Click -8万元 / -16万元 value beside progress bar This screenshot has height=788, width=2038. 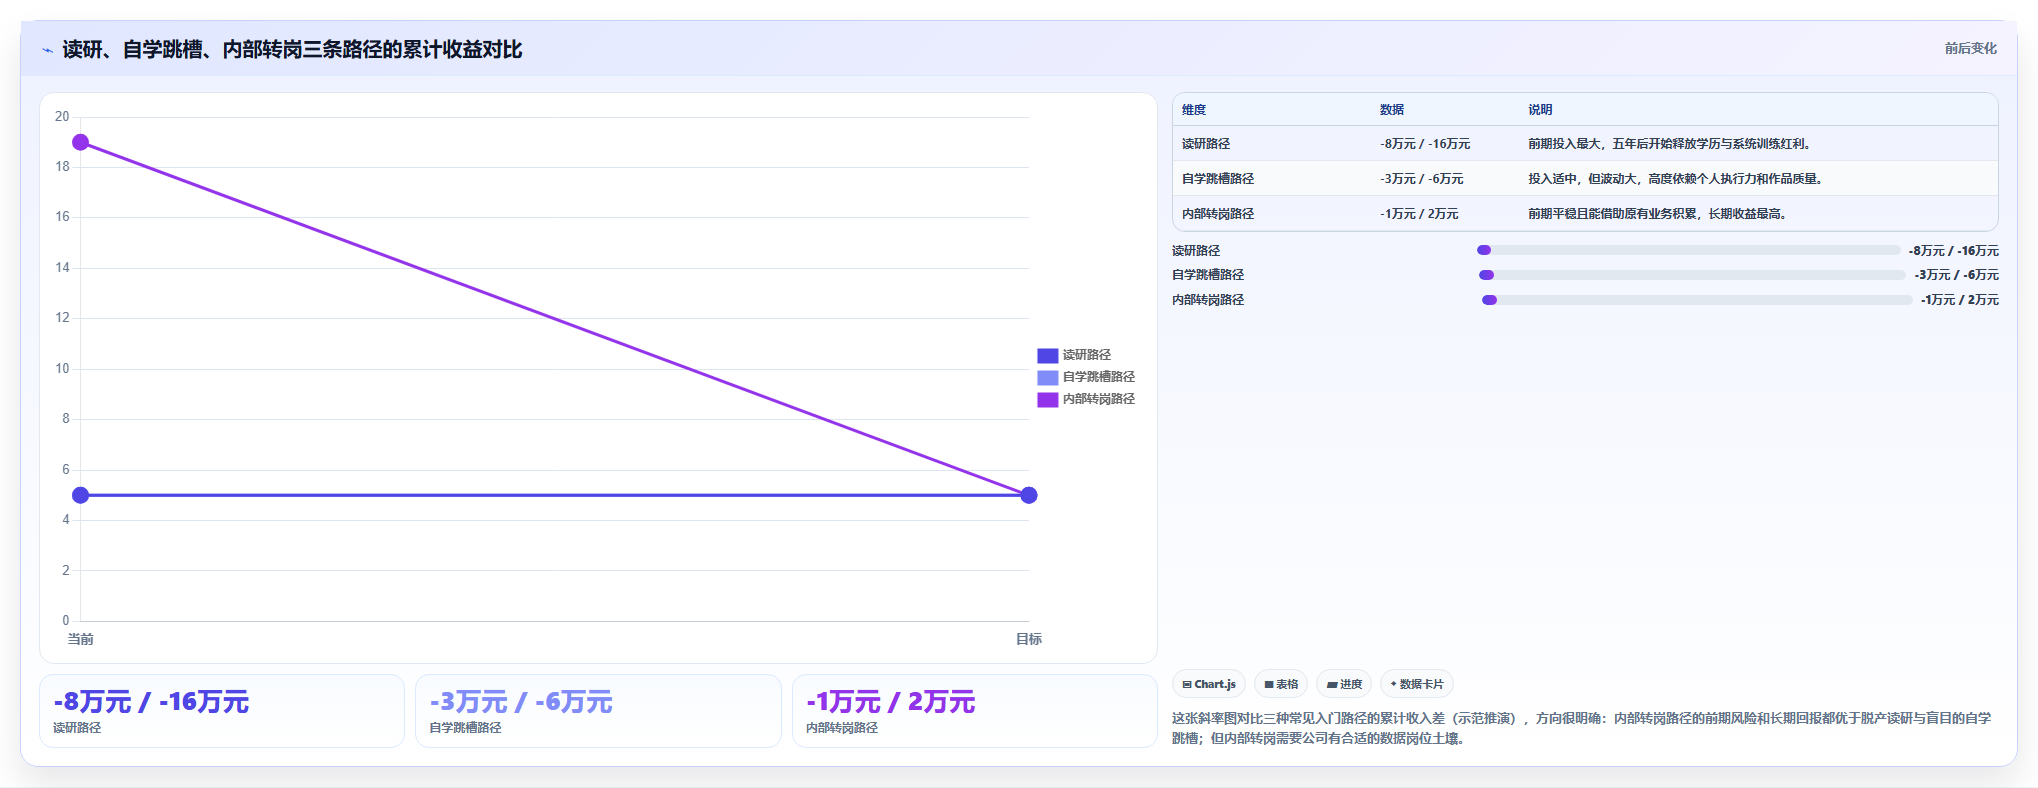pos(1954,251)
